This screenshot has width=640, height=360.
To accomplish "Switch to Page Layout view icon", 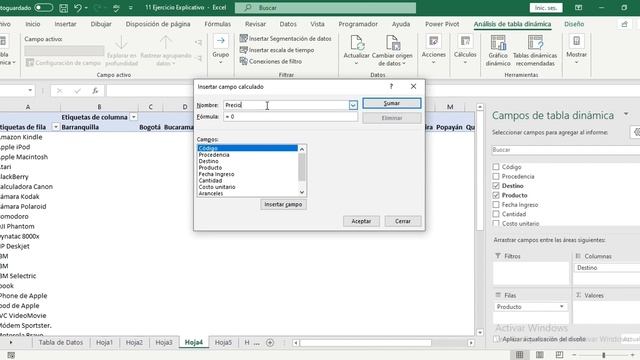I will pyautogui.click(x=540, y=355).
